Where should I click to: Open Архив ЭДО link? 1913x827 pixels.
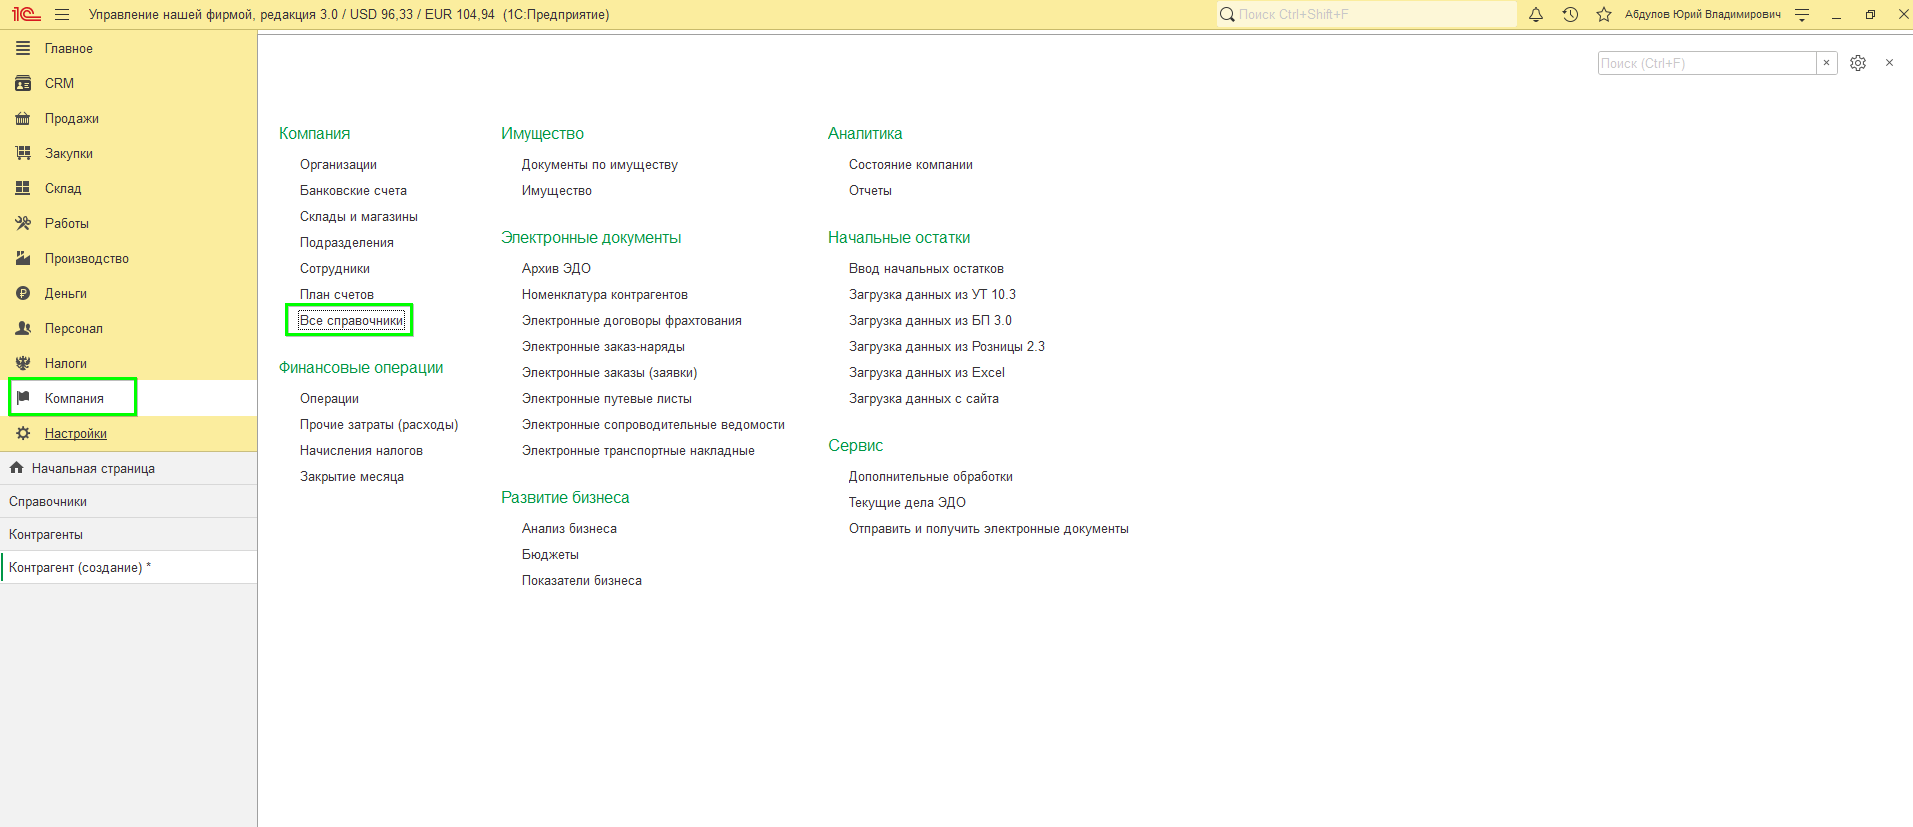click(x=556, y=268)
